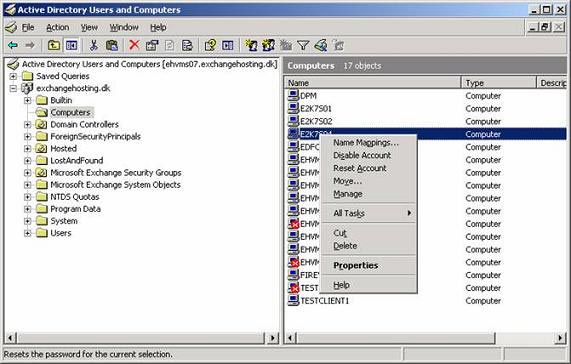This screenshot has height=364, width=571.
Task: Select the Users container in tree
Action: pyautogui.click(x=61, y=233)
